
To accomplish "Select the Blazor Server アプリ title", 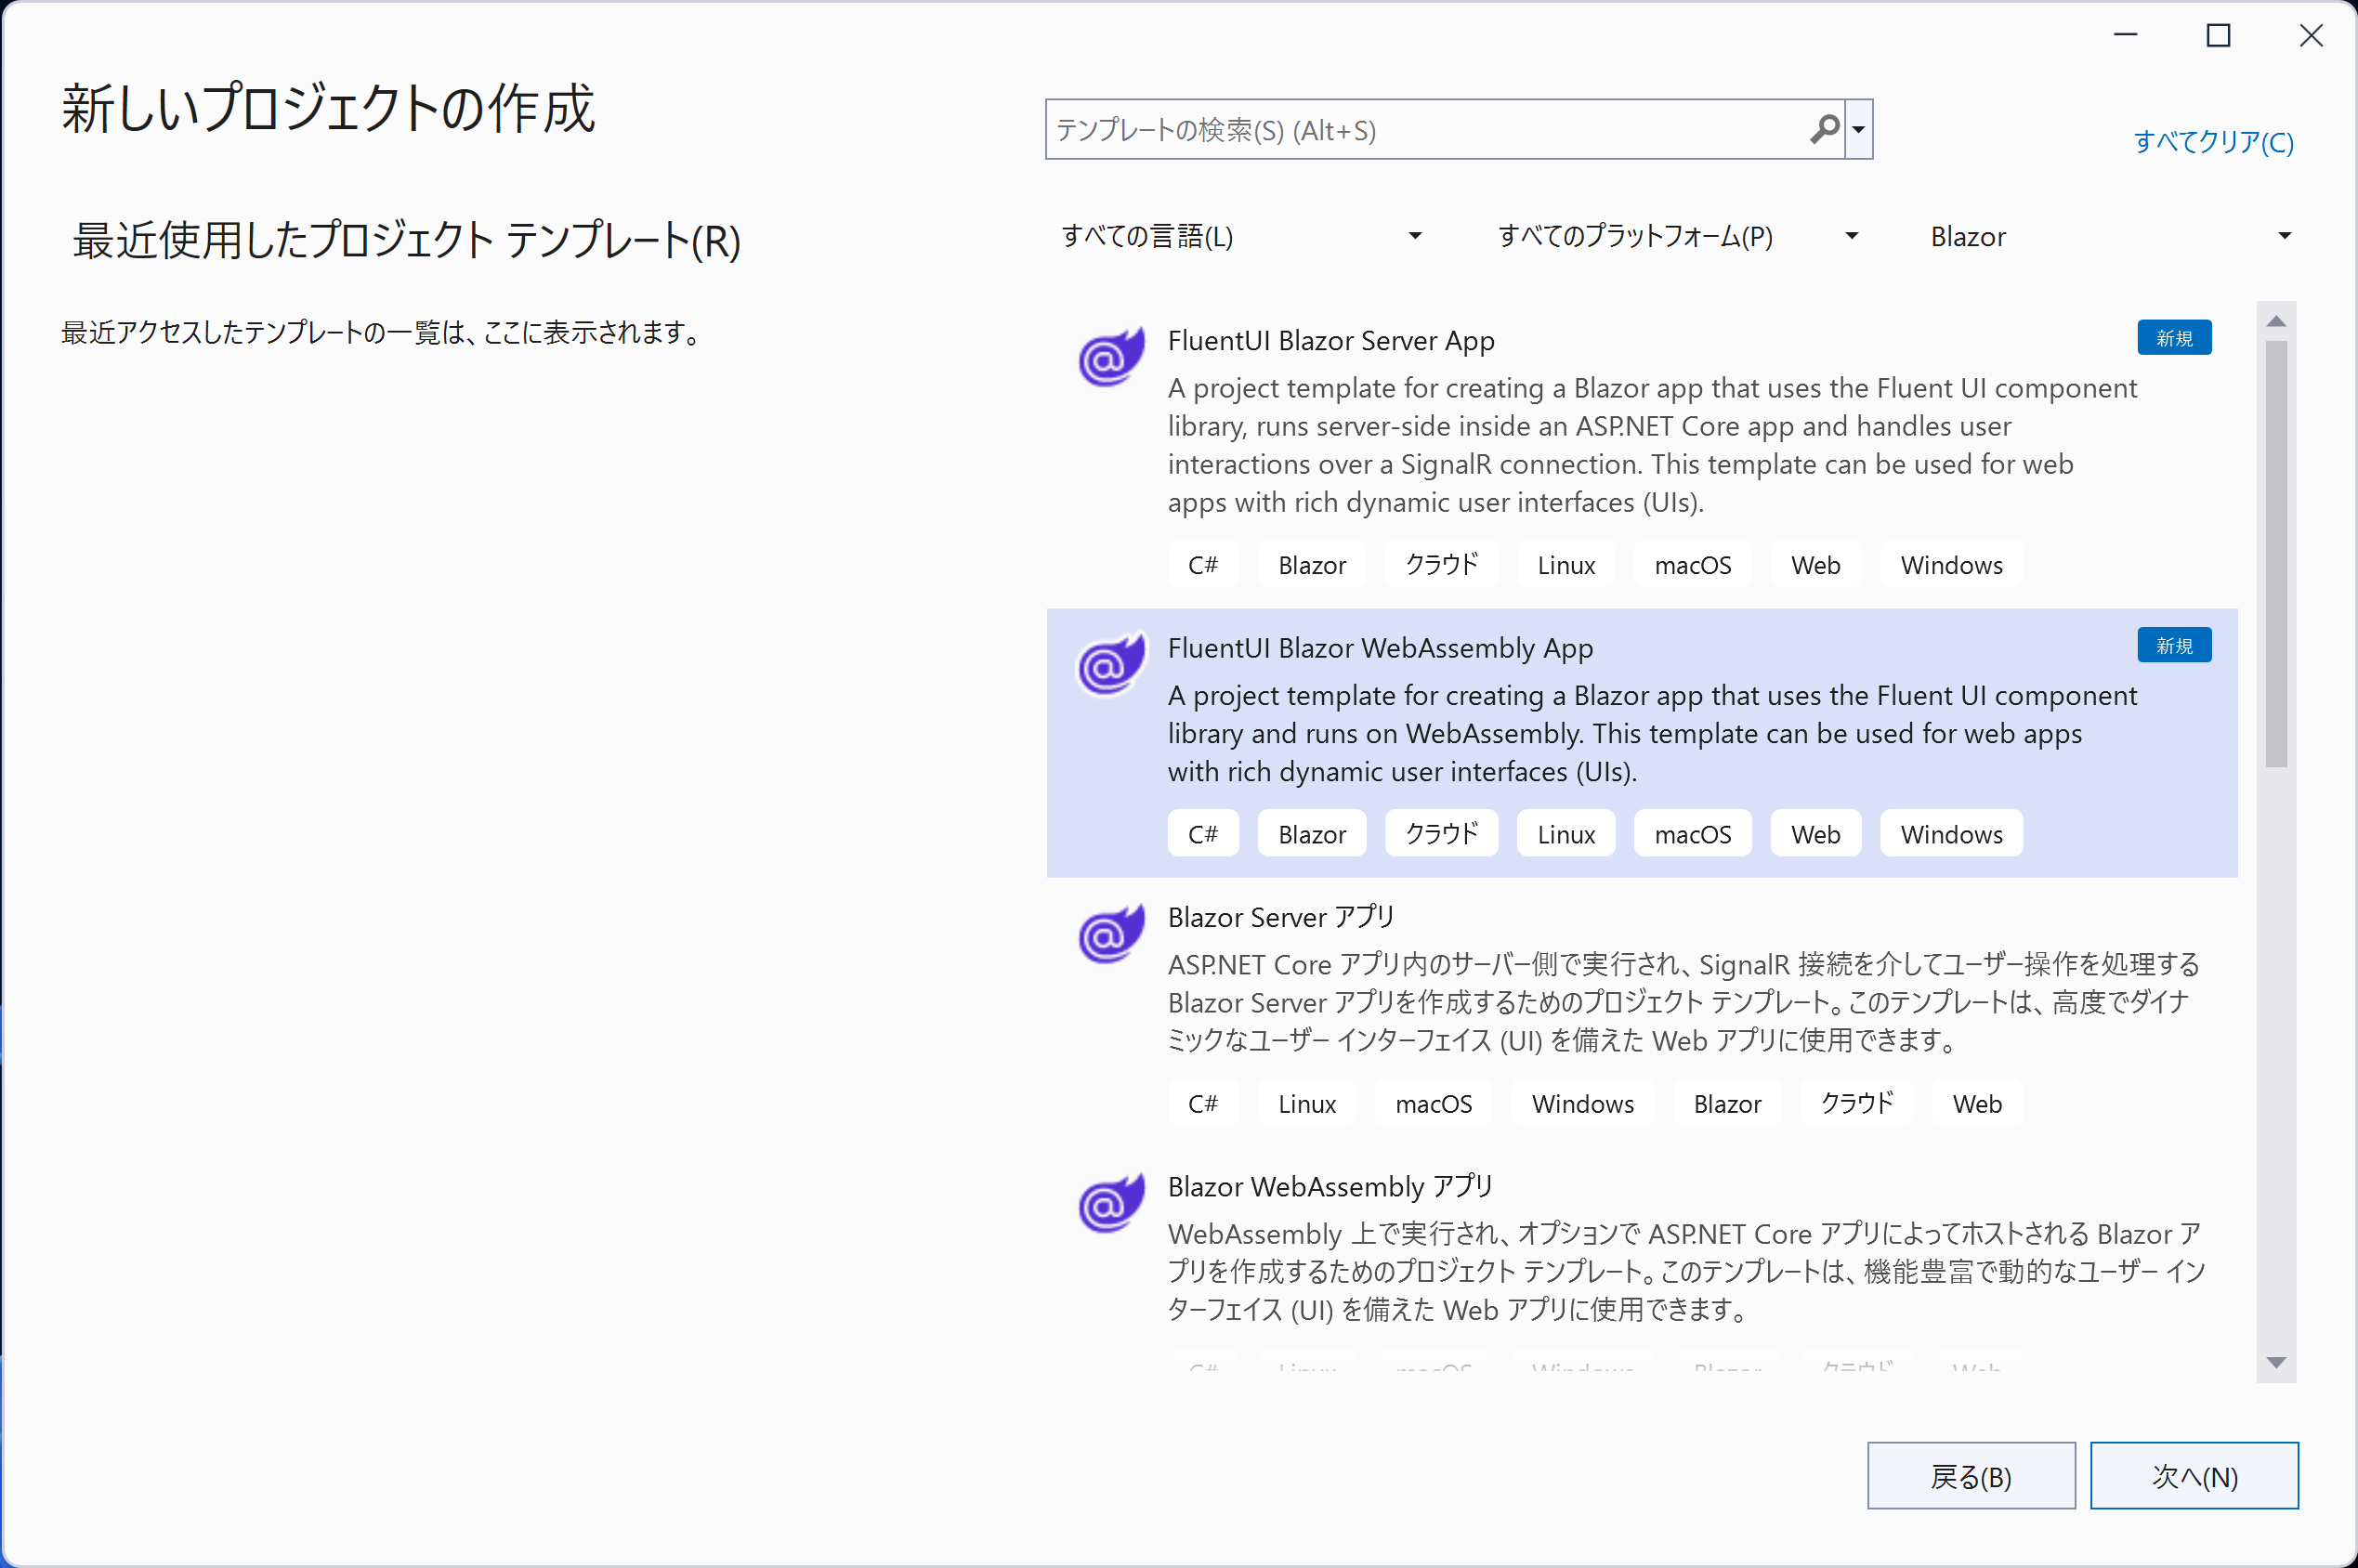I will coord(1281,917).
